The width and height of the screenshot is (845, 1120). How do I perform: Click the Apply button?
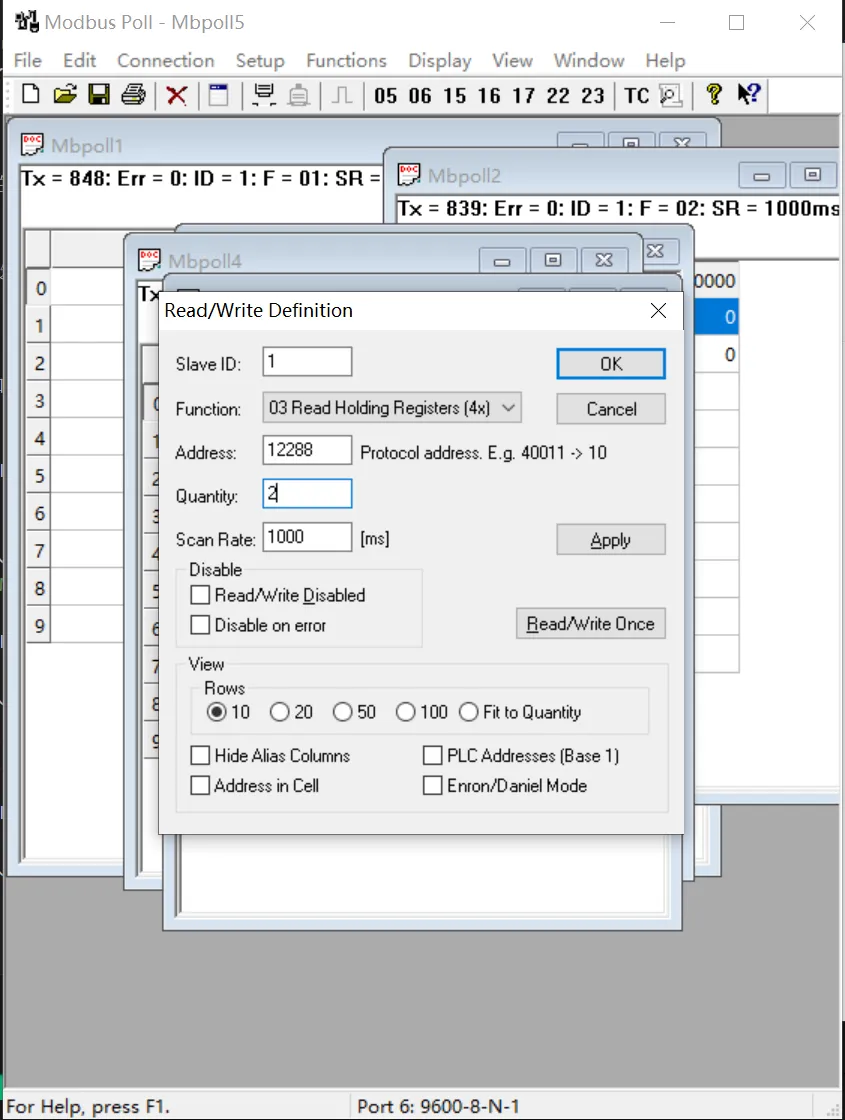611,540
